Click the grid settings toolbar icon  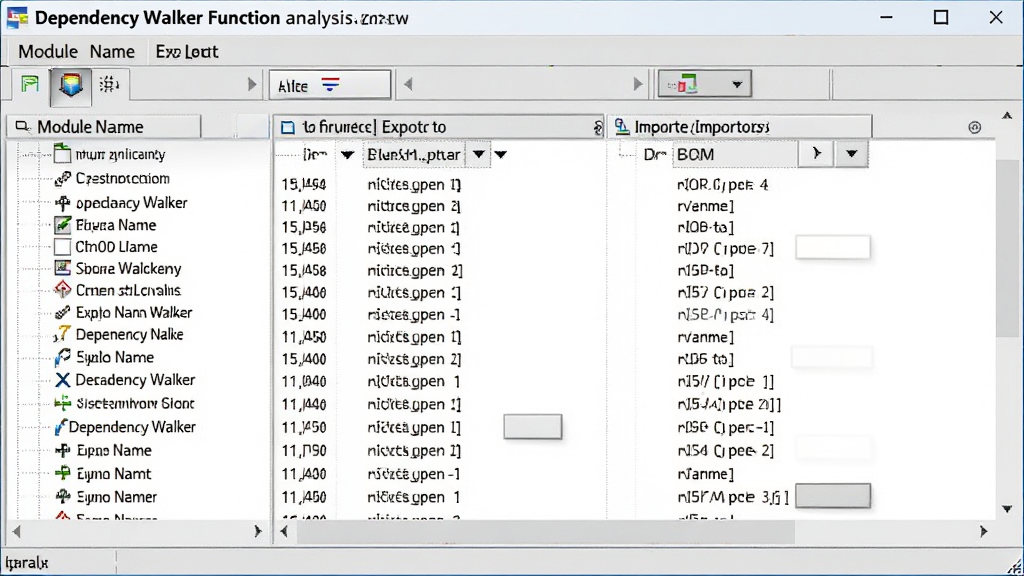click(x=109, y=84)
